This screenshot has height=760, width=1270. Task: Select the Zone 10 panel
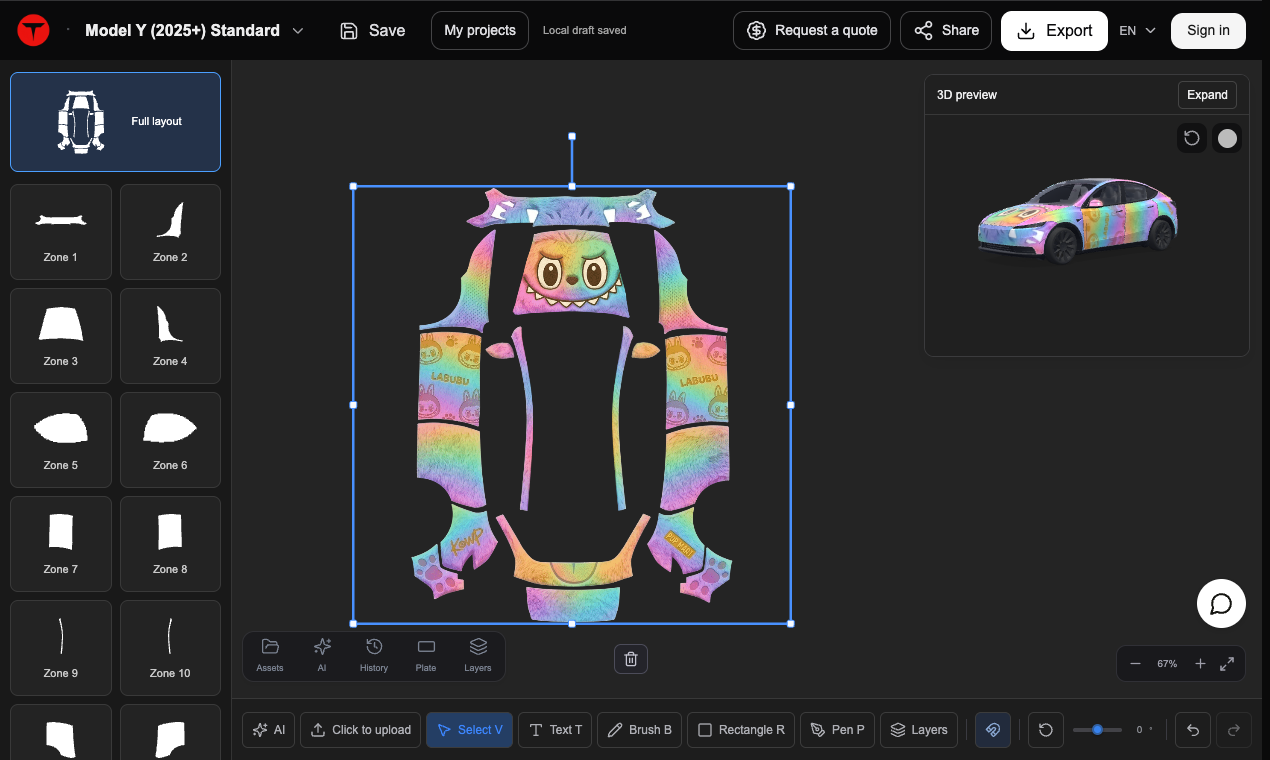point(170,648)
